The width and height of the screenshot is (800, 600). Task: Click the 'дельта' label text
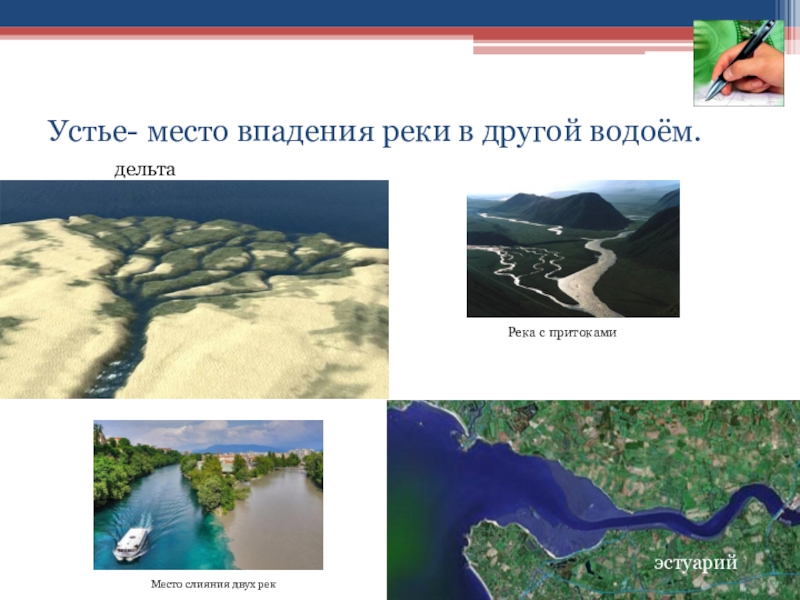point(145,171)
